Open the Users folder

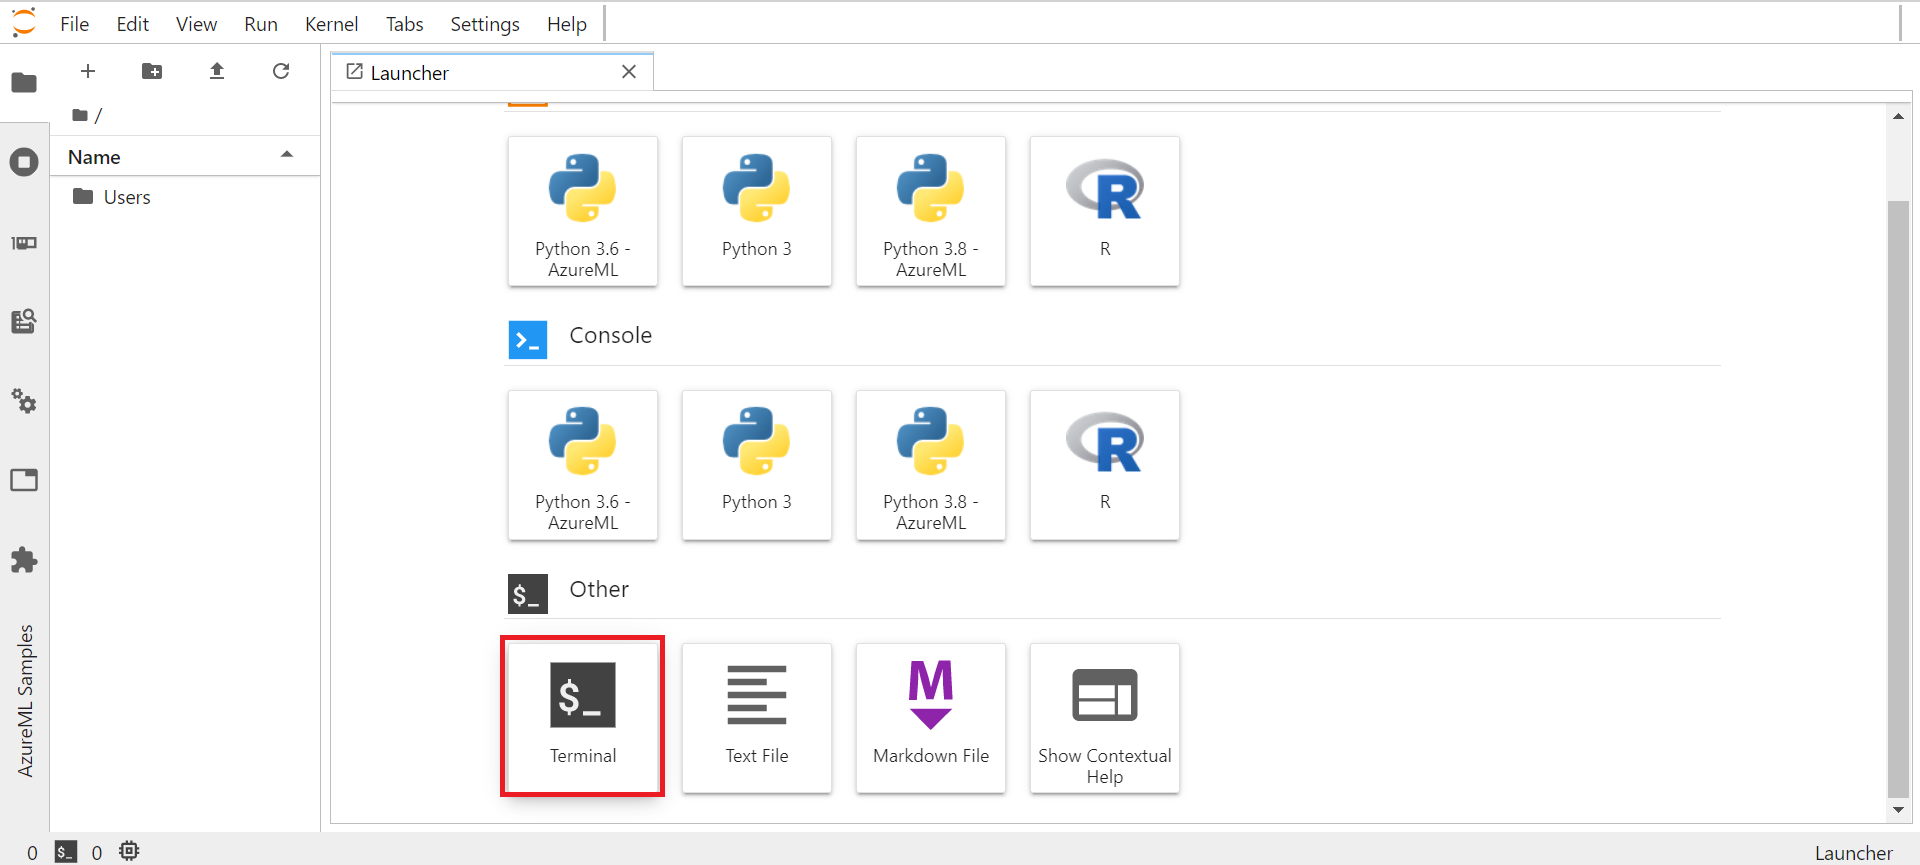[185, 197]
